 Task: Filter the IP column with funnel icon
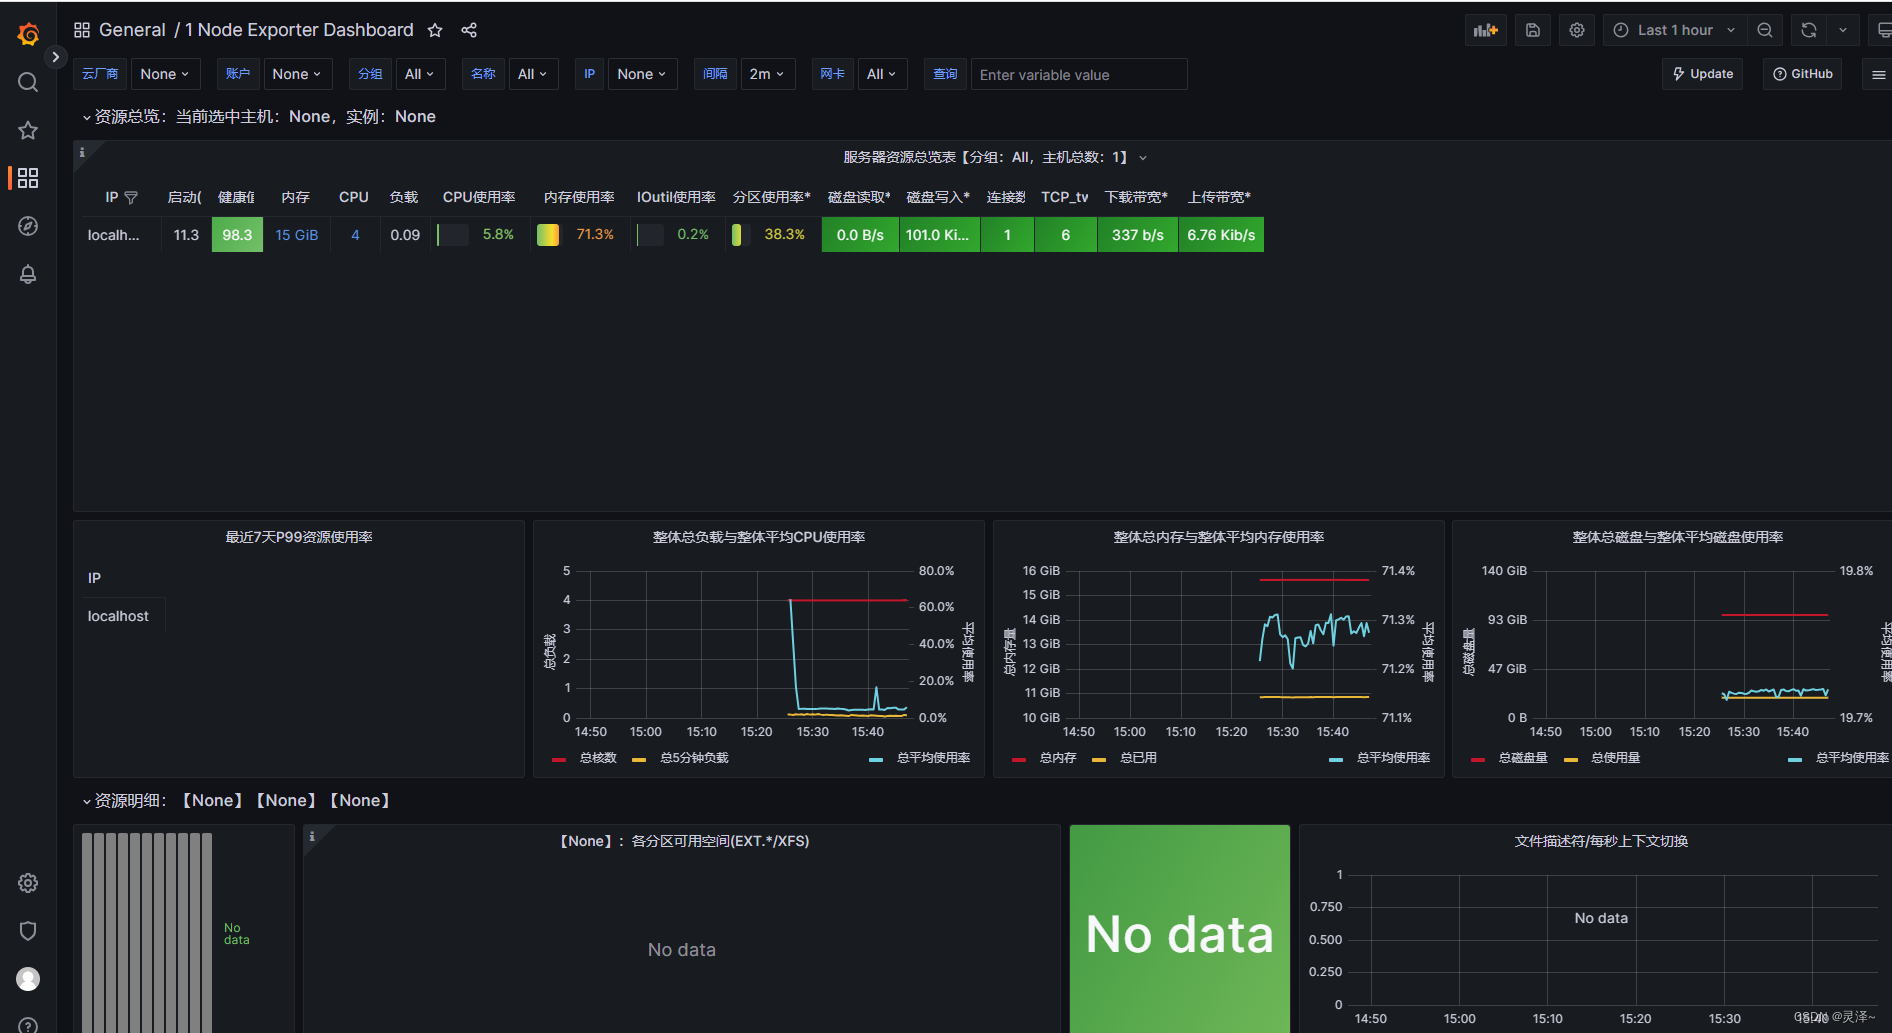click(x=131, y=198)
